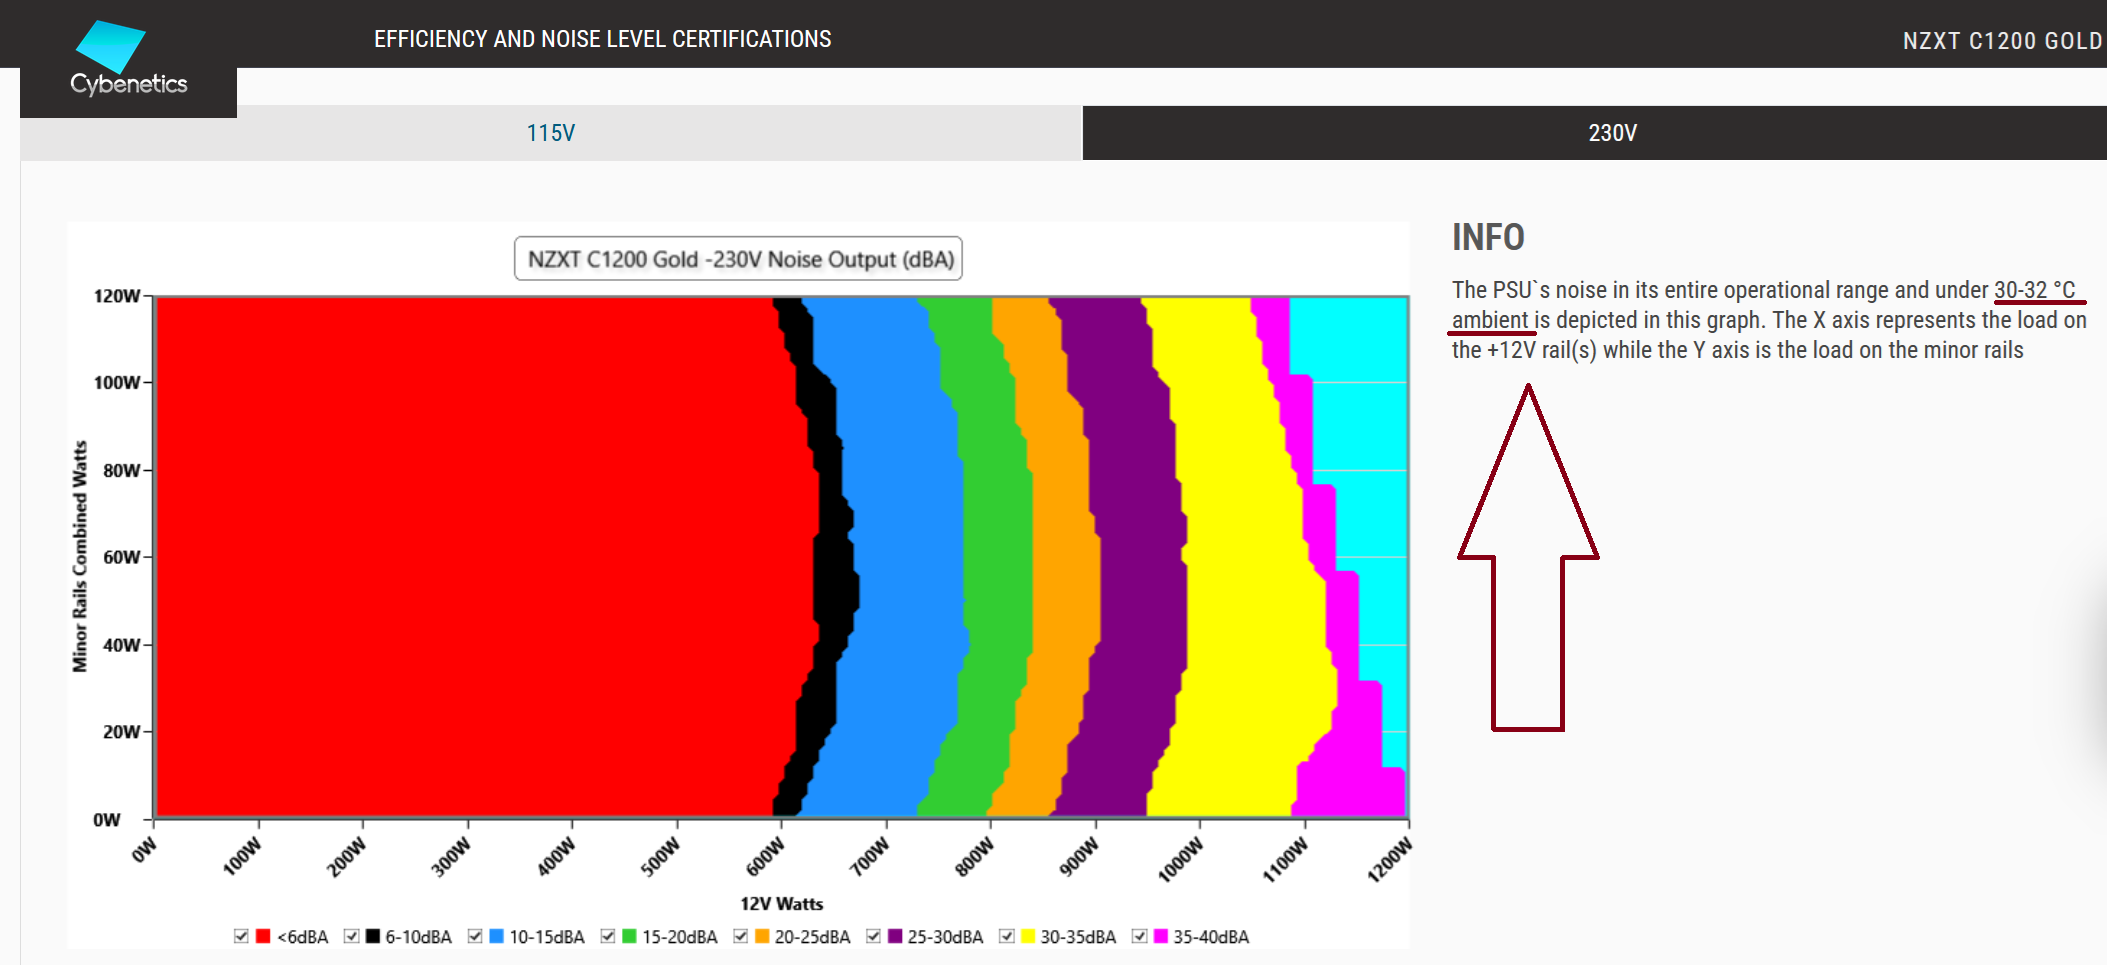Click the "NZXT C1200 GOLD" header title

(2002, 41)
